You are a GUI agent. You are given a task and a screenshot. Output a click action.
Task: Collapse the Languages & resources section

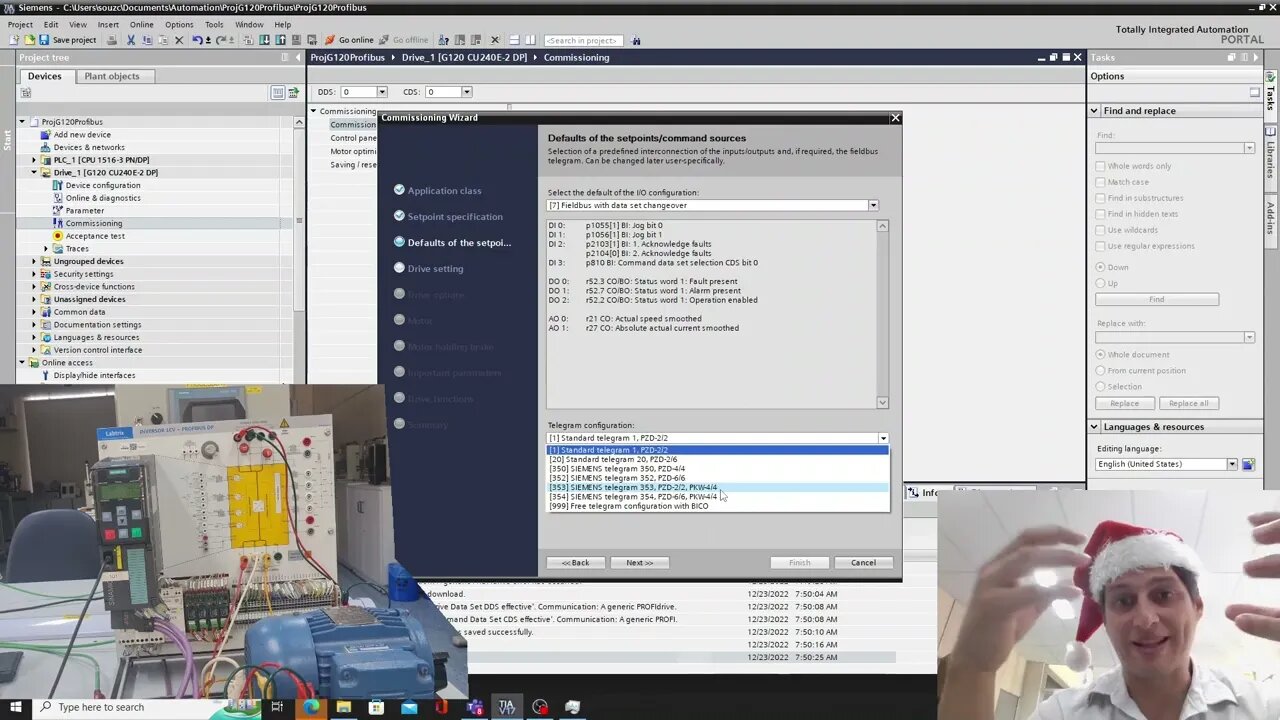click(x=1095, y=427)
